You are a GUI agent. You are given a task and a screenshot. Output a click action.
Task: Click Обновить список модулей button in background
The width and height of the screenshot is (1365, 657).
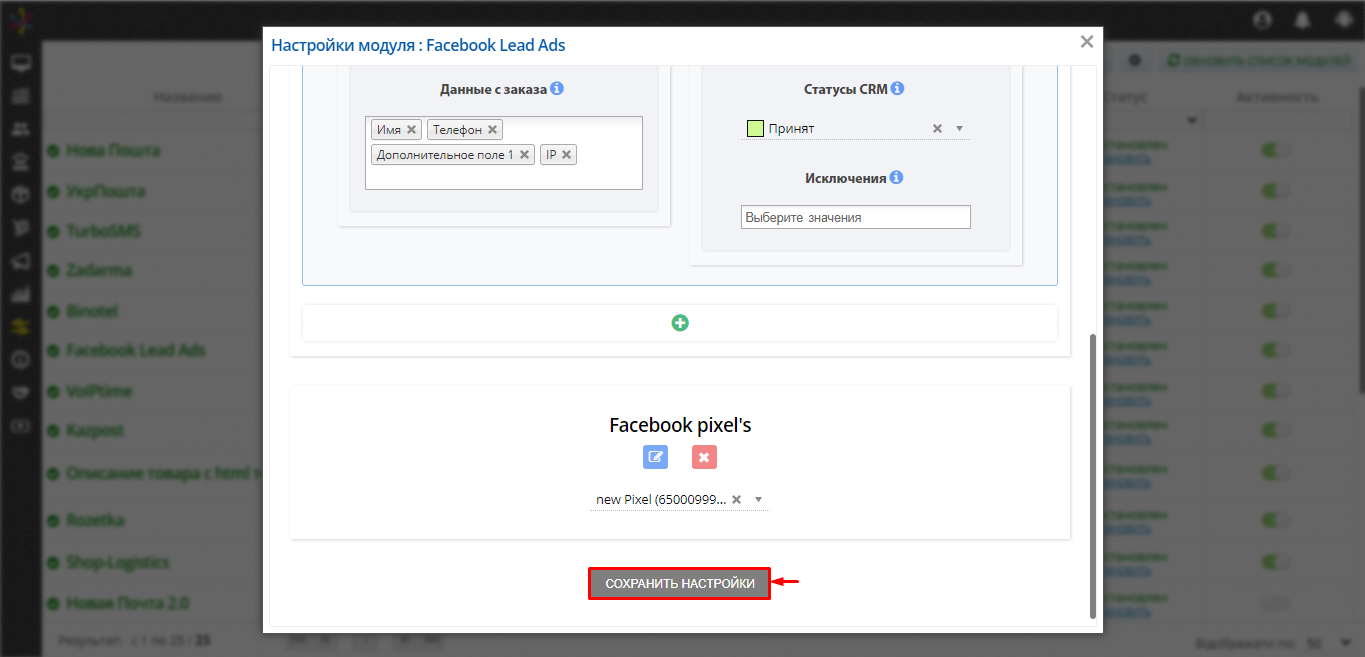(x=1259, y=60)
